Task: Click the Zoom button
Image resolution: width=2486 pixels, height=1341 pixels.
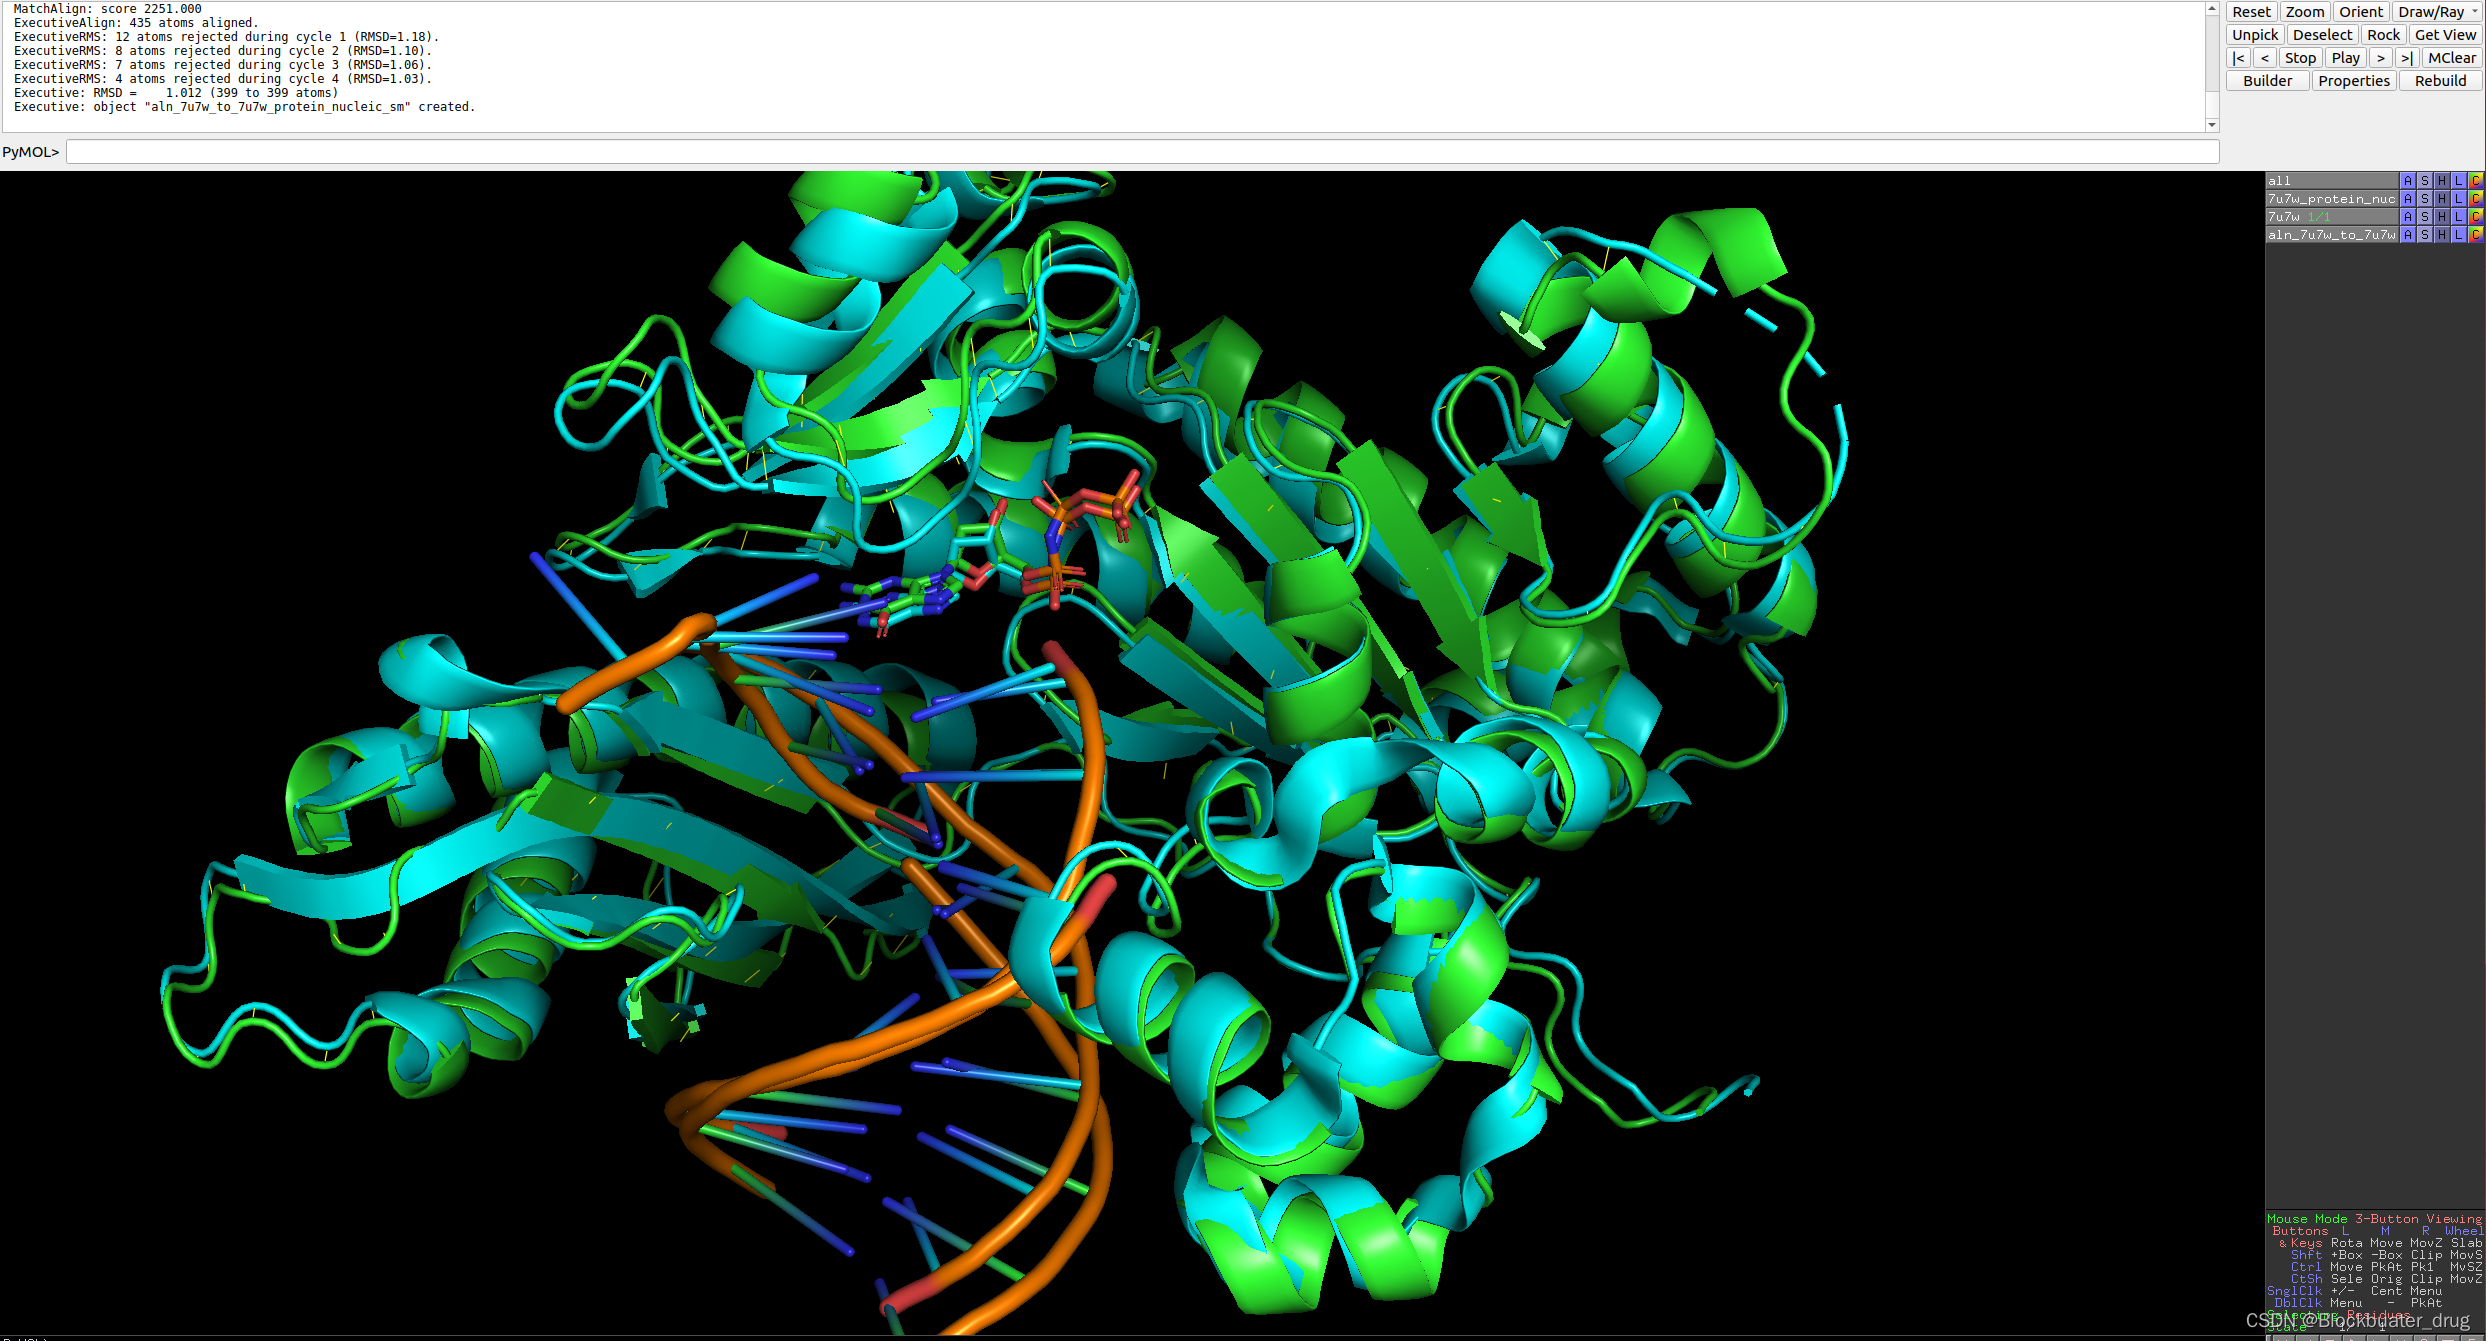Action: coord(2304,12)
